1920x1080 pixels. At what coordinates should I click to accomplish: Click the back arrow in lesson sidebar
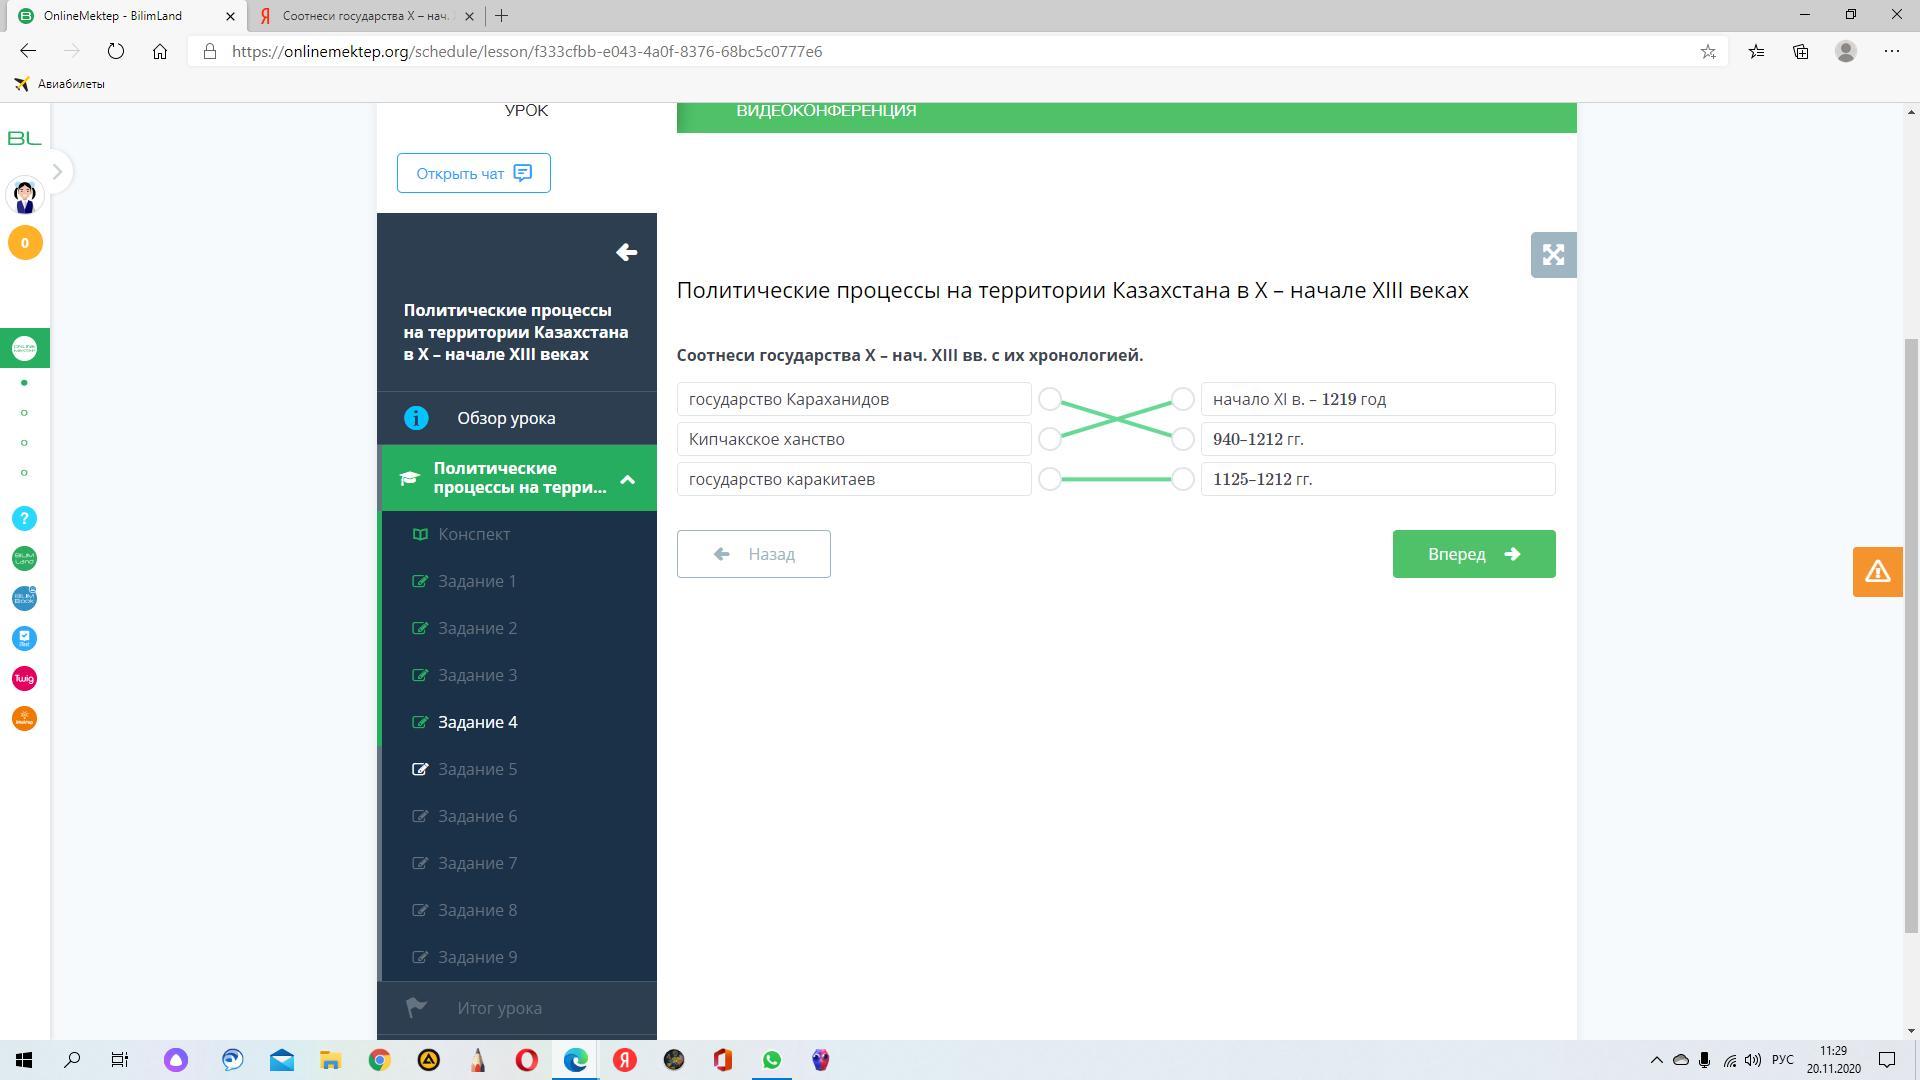point(627,252)
